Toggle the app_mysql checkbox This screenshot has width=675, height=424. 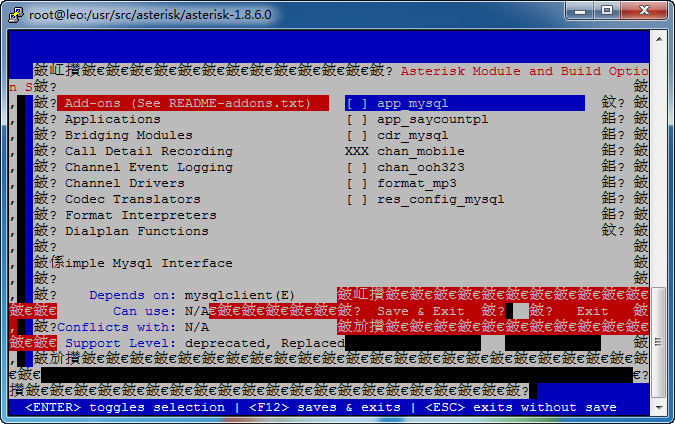(x=357, y=103)
